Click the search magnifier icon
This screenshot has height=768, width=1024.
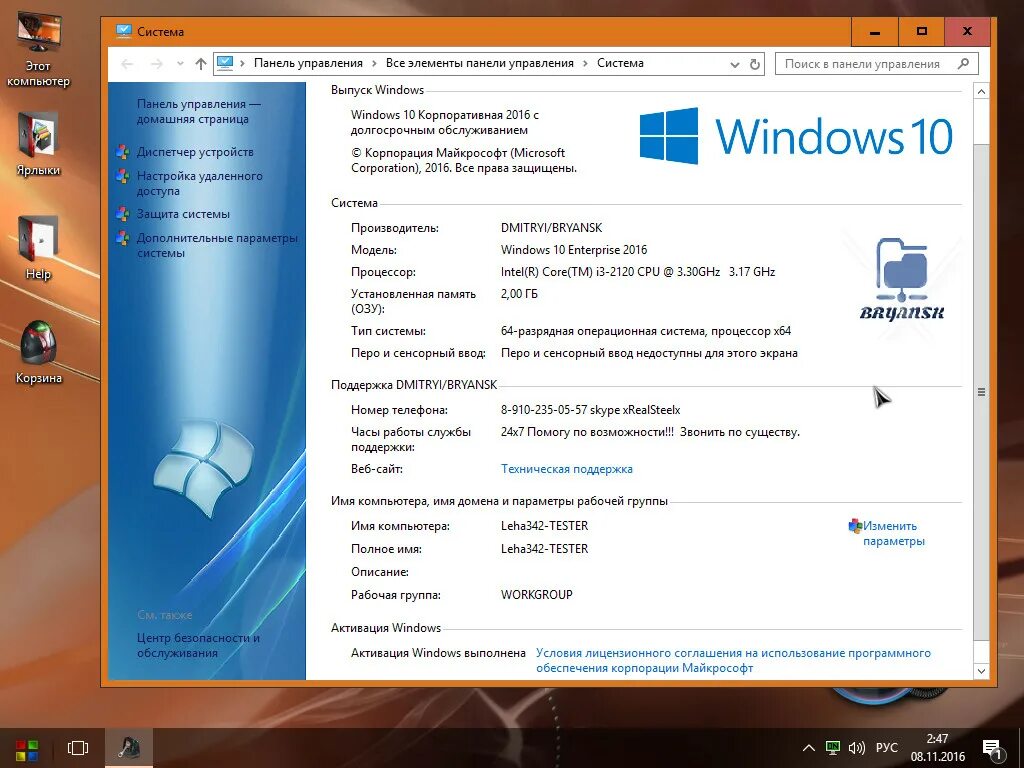pyautogui.click(x=963, y=63)
